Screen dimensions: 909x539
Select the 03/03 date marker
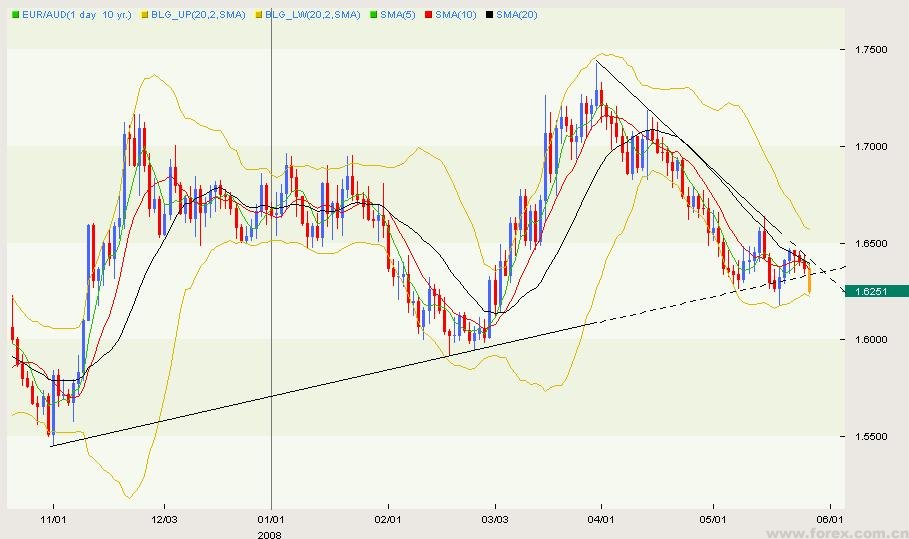(x=494, y=520)
